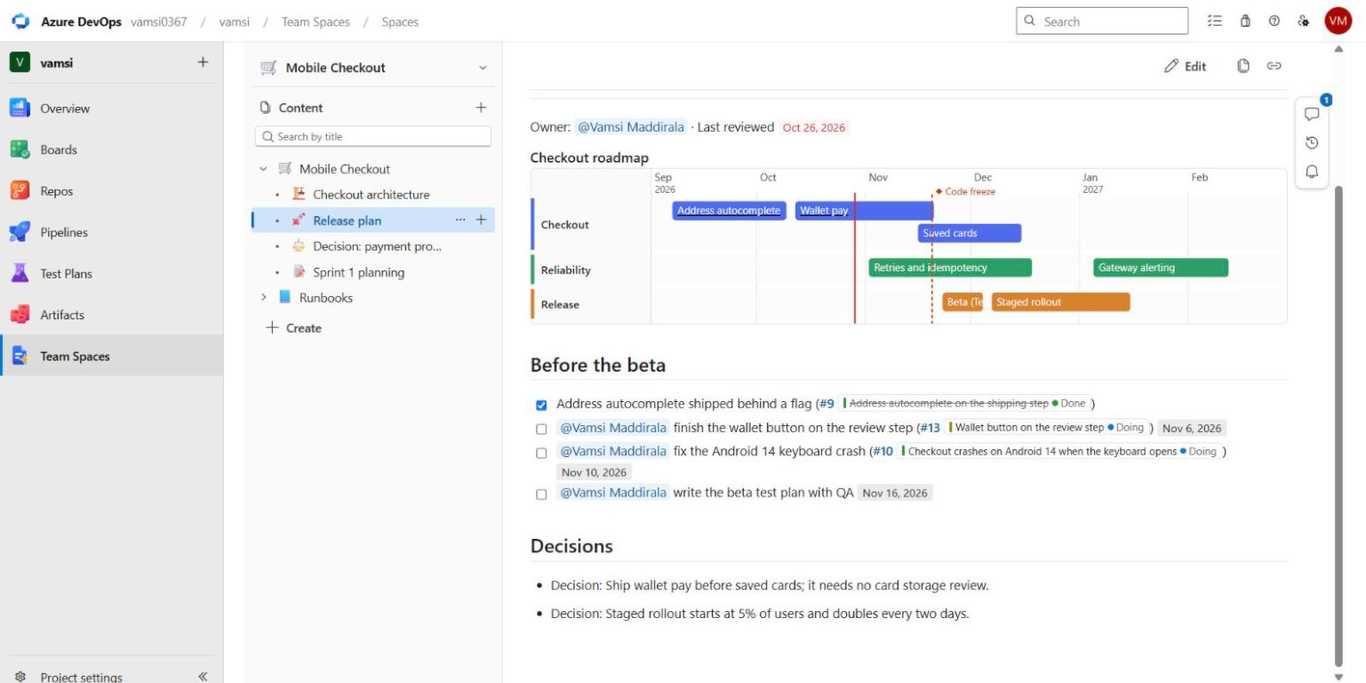Viewport: 1366px width, 683px height.
Task: Open the marketplace shopping bag icon
Action: [x=1245, y=21]
